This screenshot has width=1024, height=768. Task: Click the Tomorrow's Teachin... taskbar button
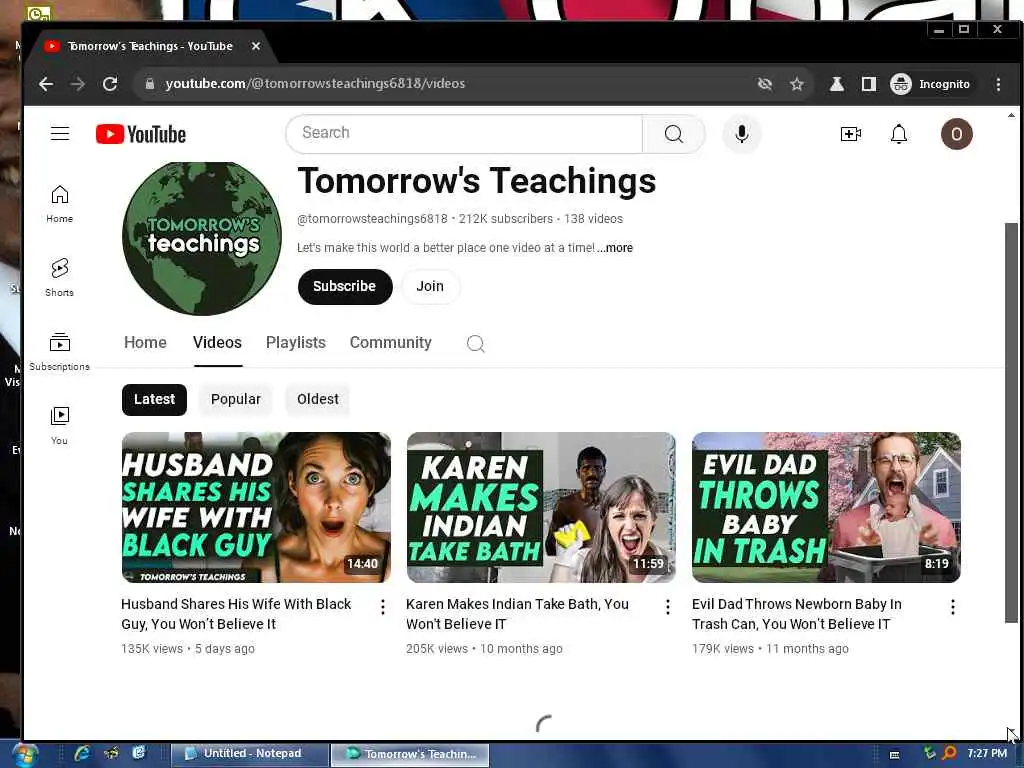point(410,754)
